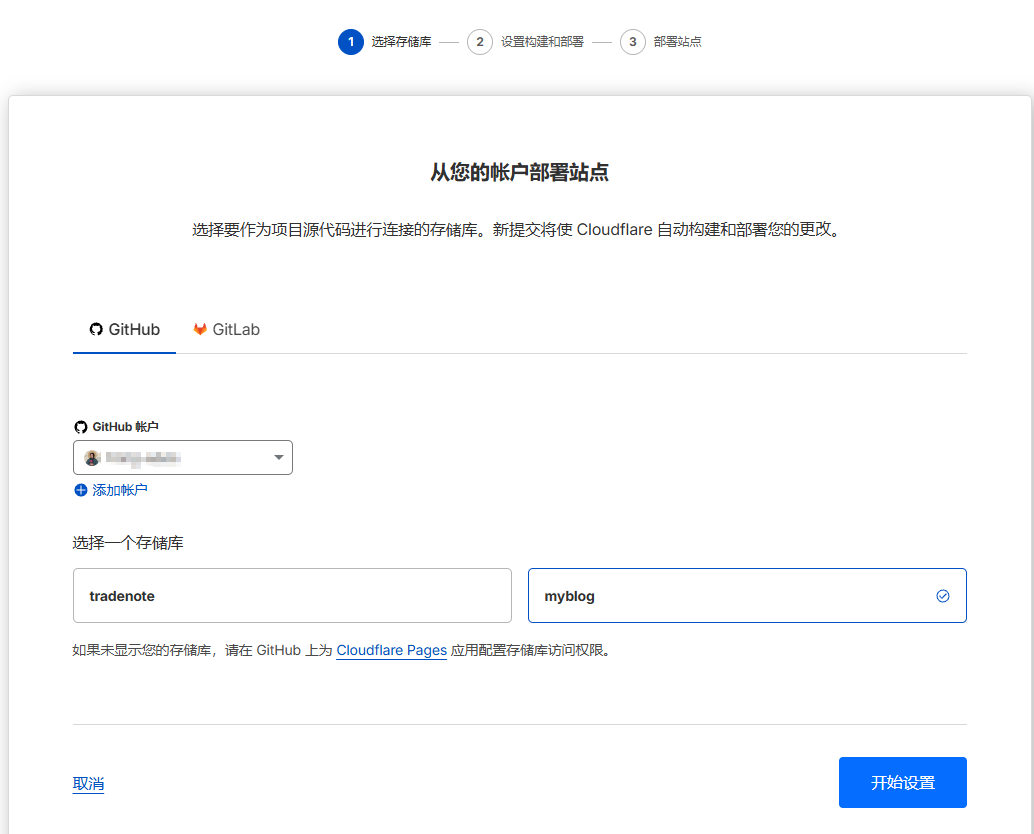
Task: Click the step 3 circle indicator
Action: point(632,42)
